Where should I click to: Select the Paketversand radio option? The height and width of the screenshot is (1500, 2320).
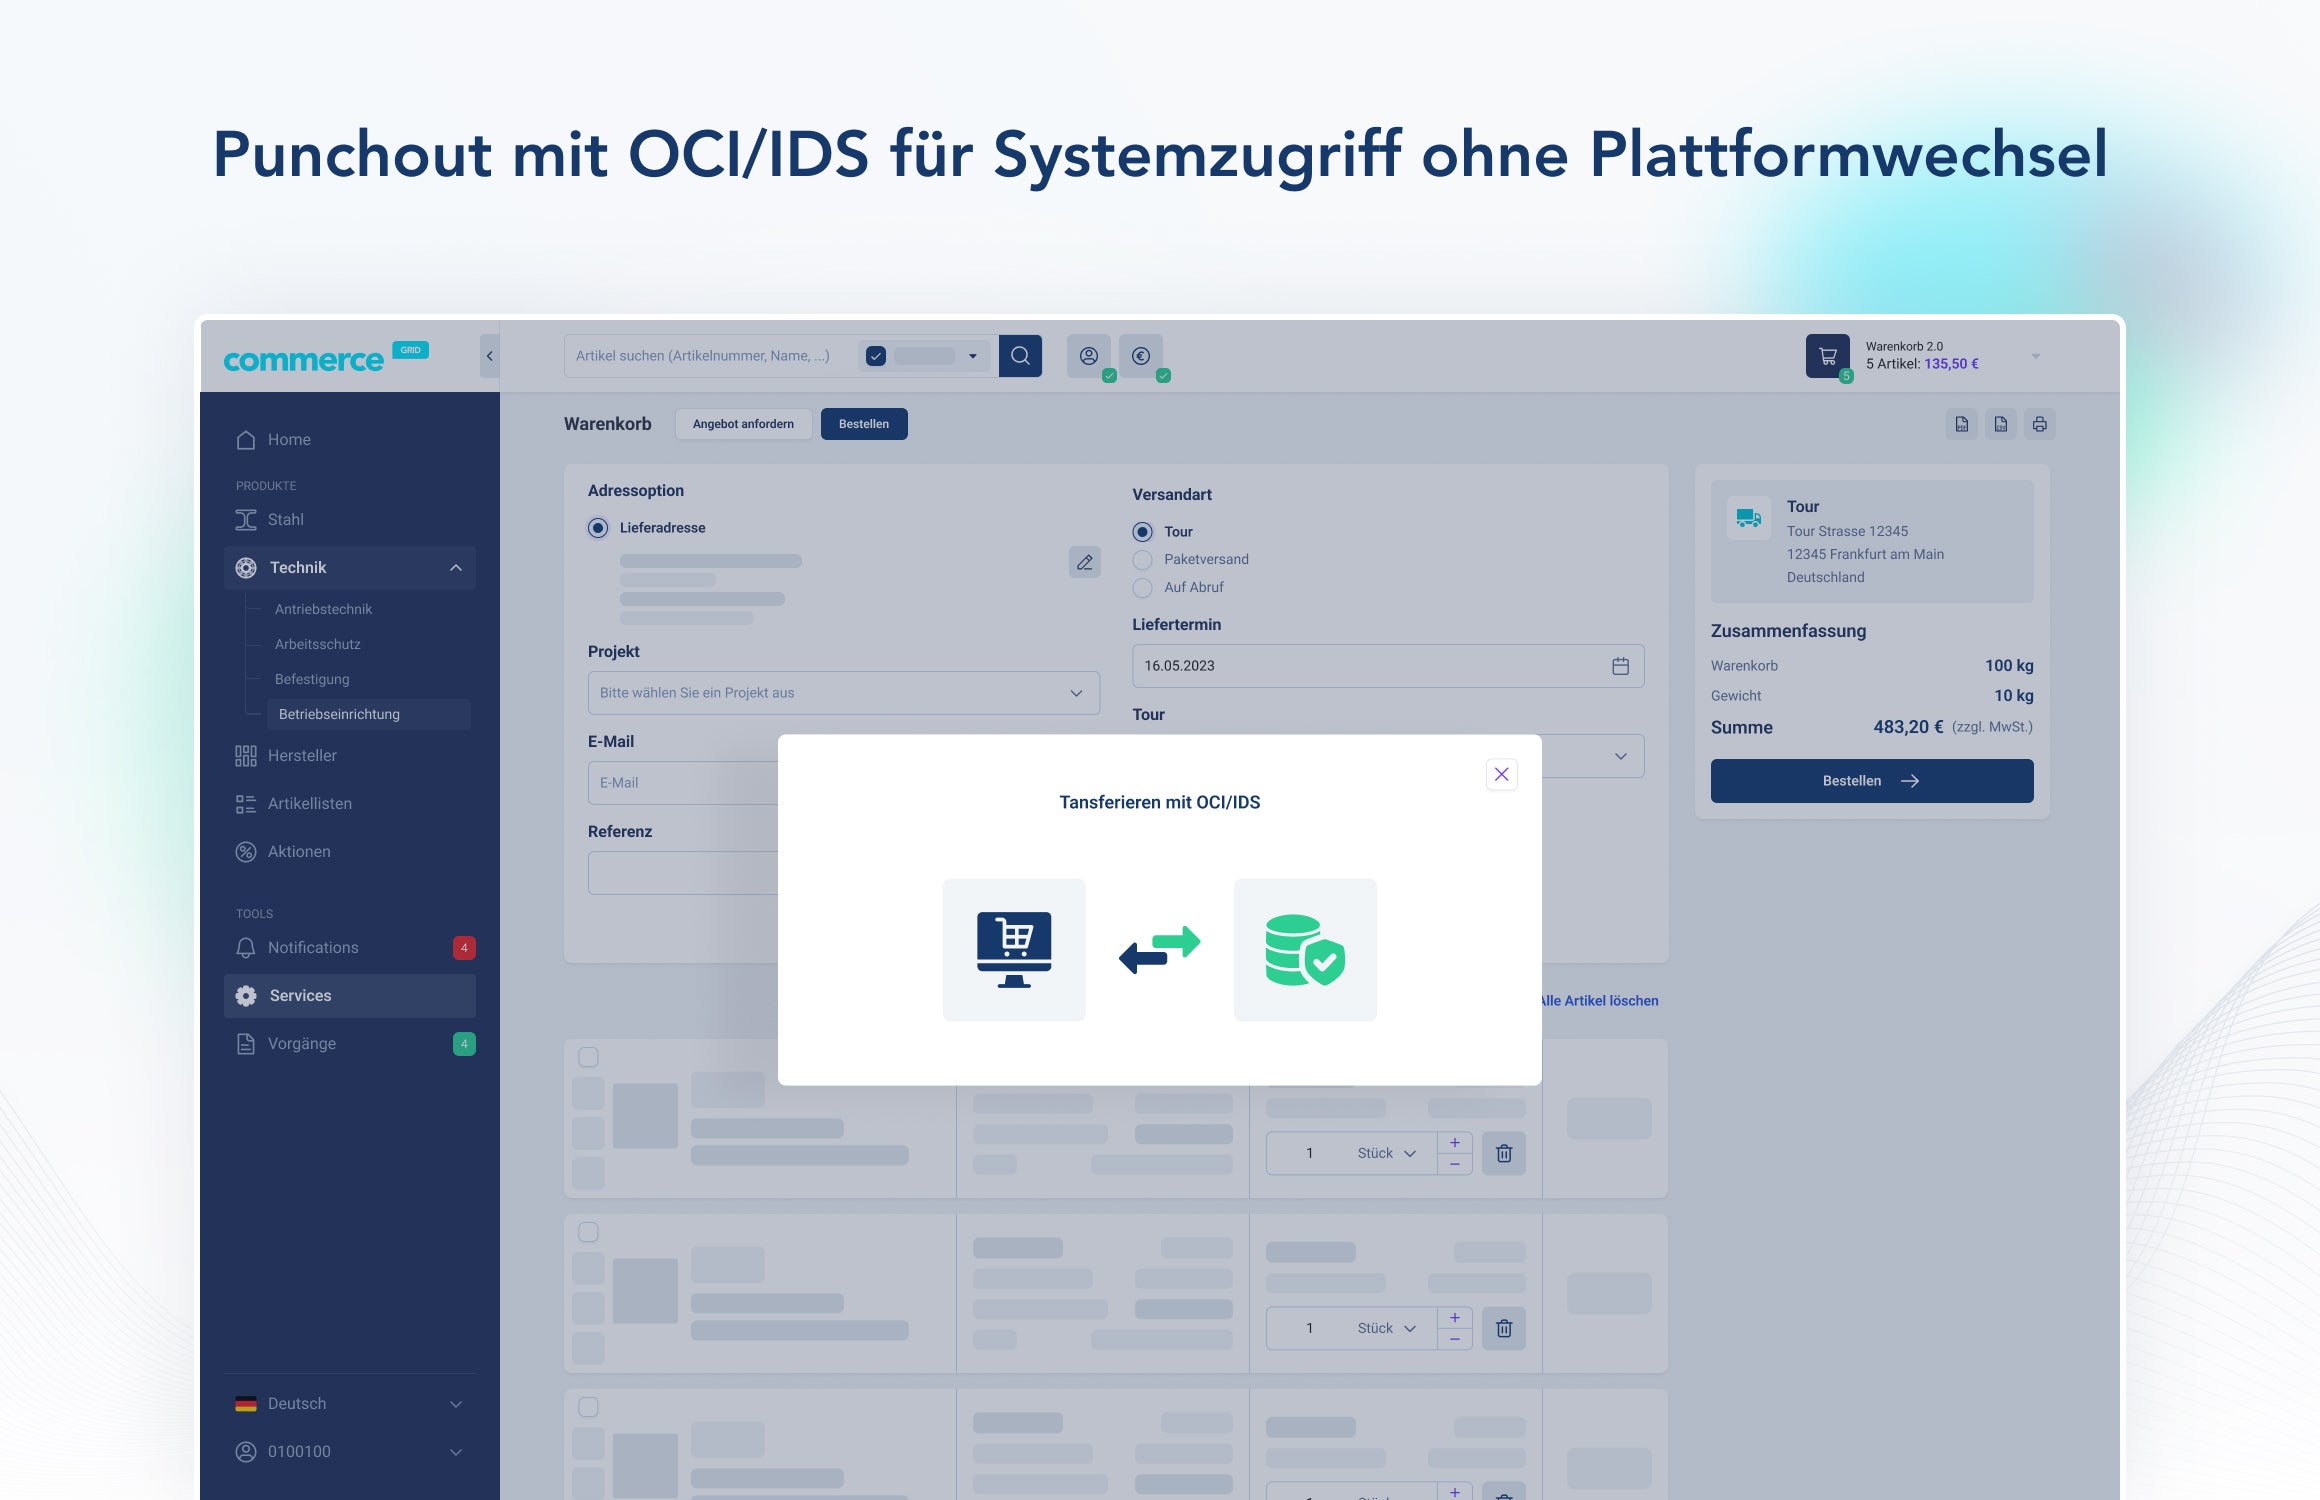coord(1143,559)
